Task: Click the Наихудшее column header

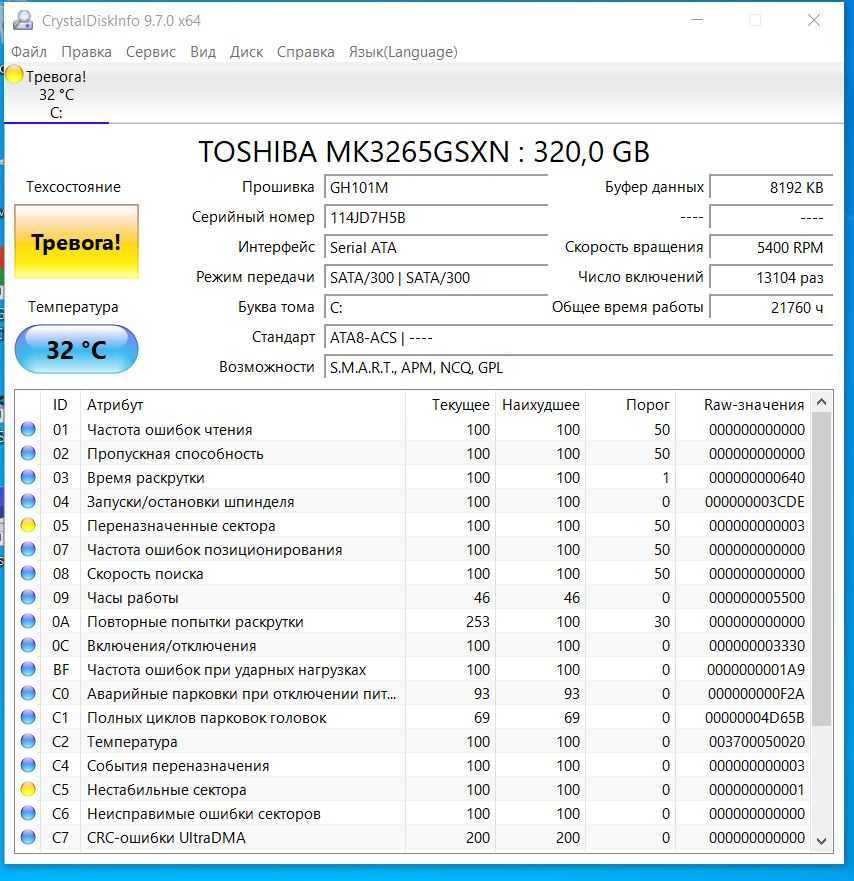Action: (540, 405)
